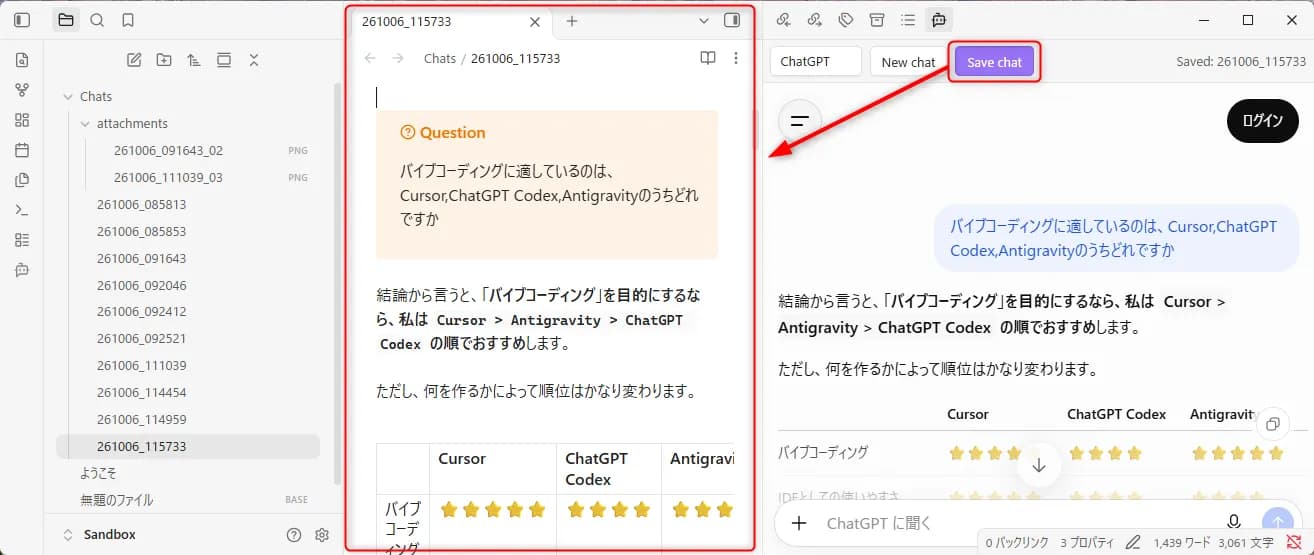Screen dimensions: 1314x555
Task: Change sort order icon in file explorer
Action: coord(194,60)
